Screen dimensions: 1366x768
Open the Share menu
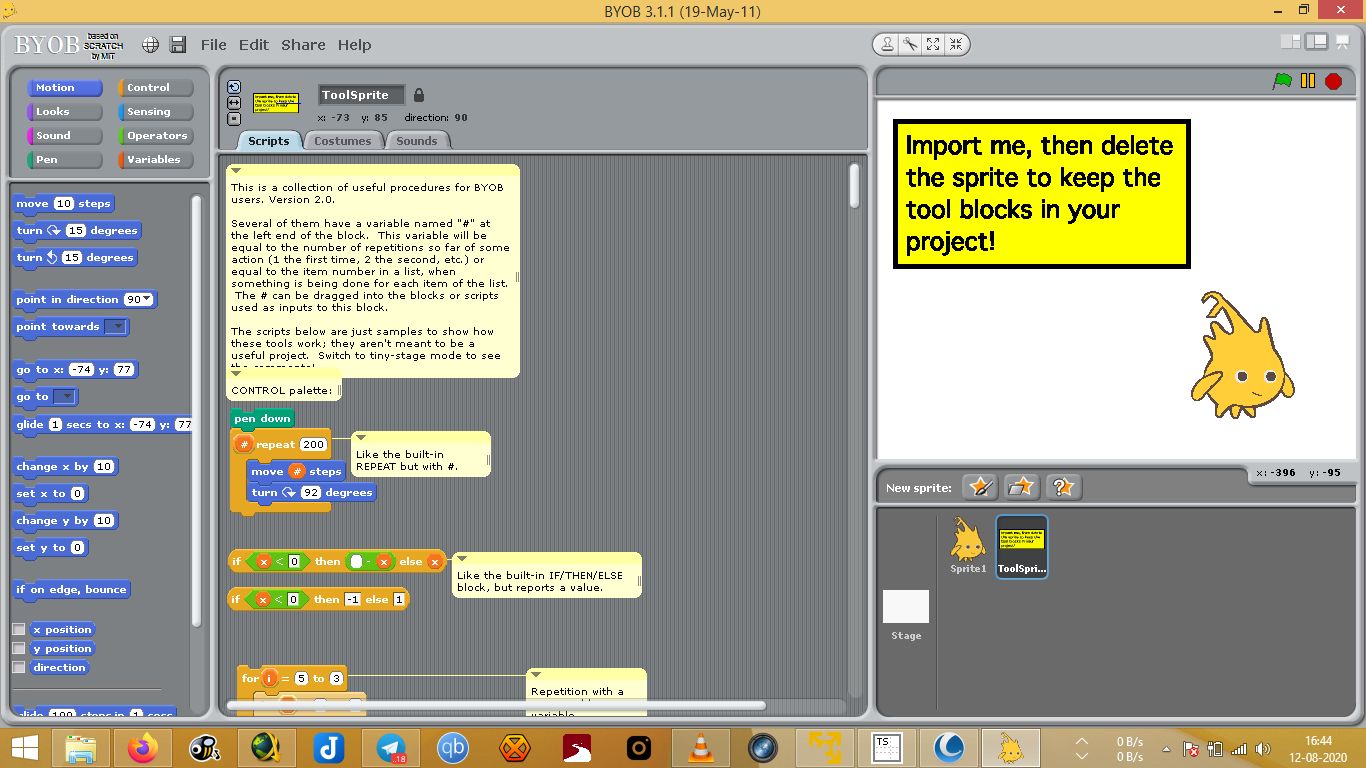(x=303, y=45)
